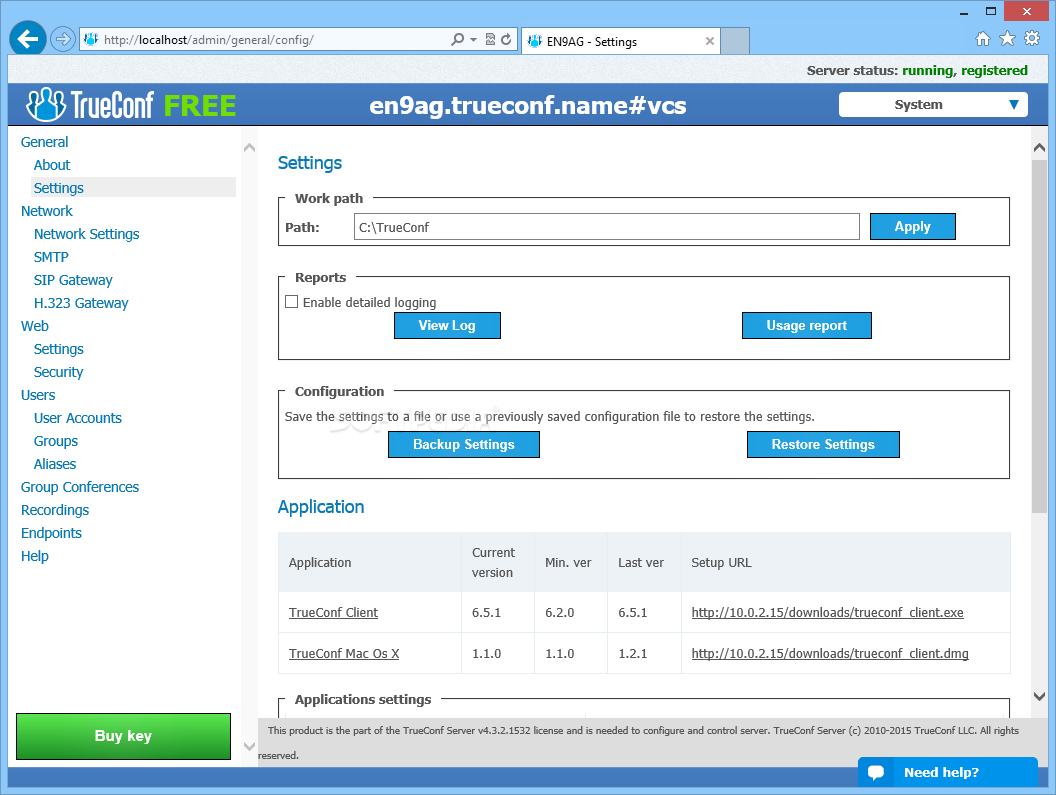Viewport: 1056px width, 795px height.
Task: Open Recordings page in sidebar
Action: pyautogui.click(x=55, y=510)
